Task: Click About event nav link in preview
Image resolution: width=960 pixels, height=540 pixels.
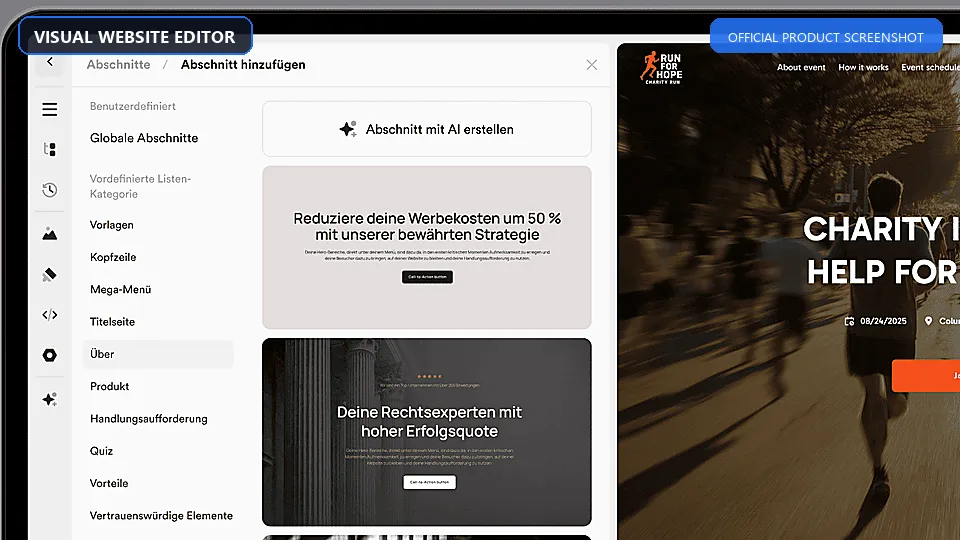Action: pos(801,67)
